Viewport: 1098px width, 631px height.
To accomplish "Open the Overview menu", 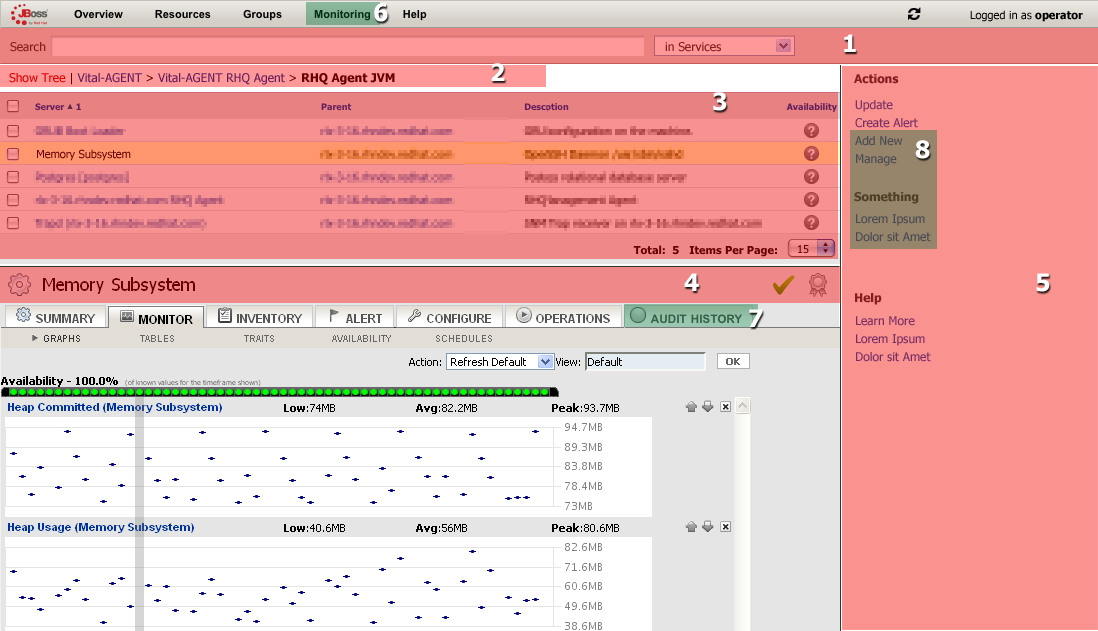I will (98, 14).
